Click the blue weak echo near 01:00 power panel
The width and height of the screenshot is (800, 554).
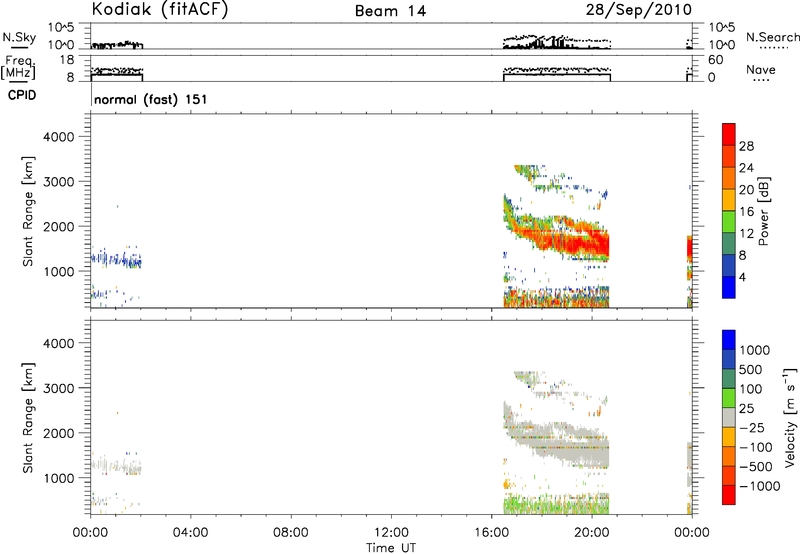(116, 260)
